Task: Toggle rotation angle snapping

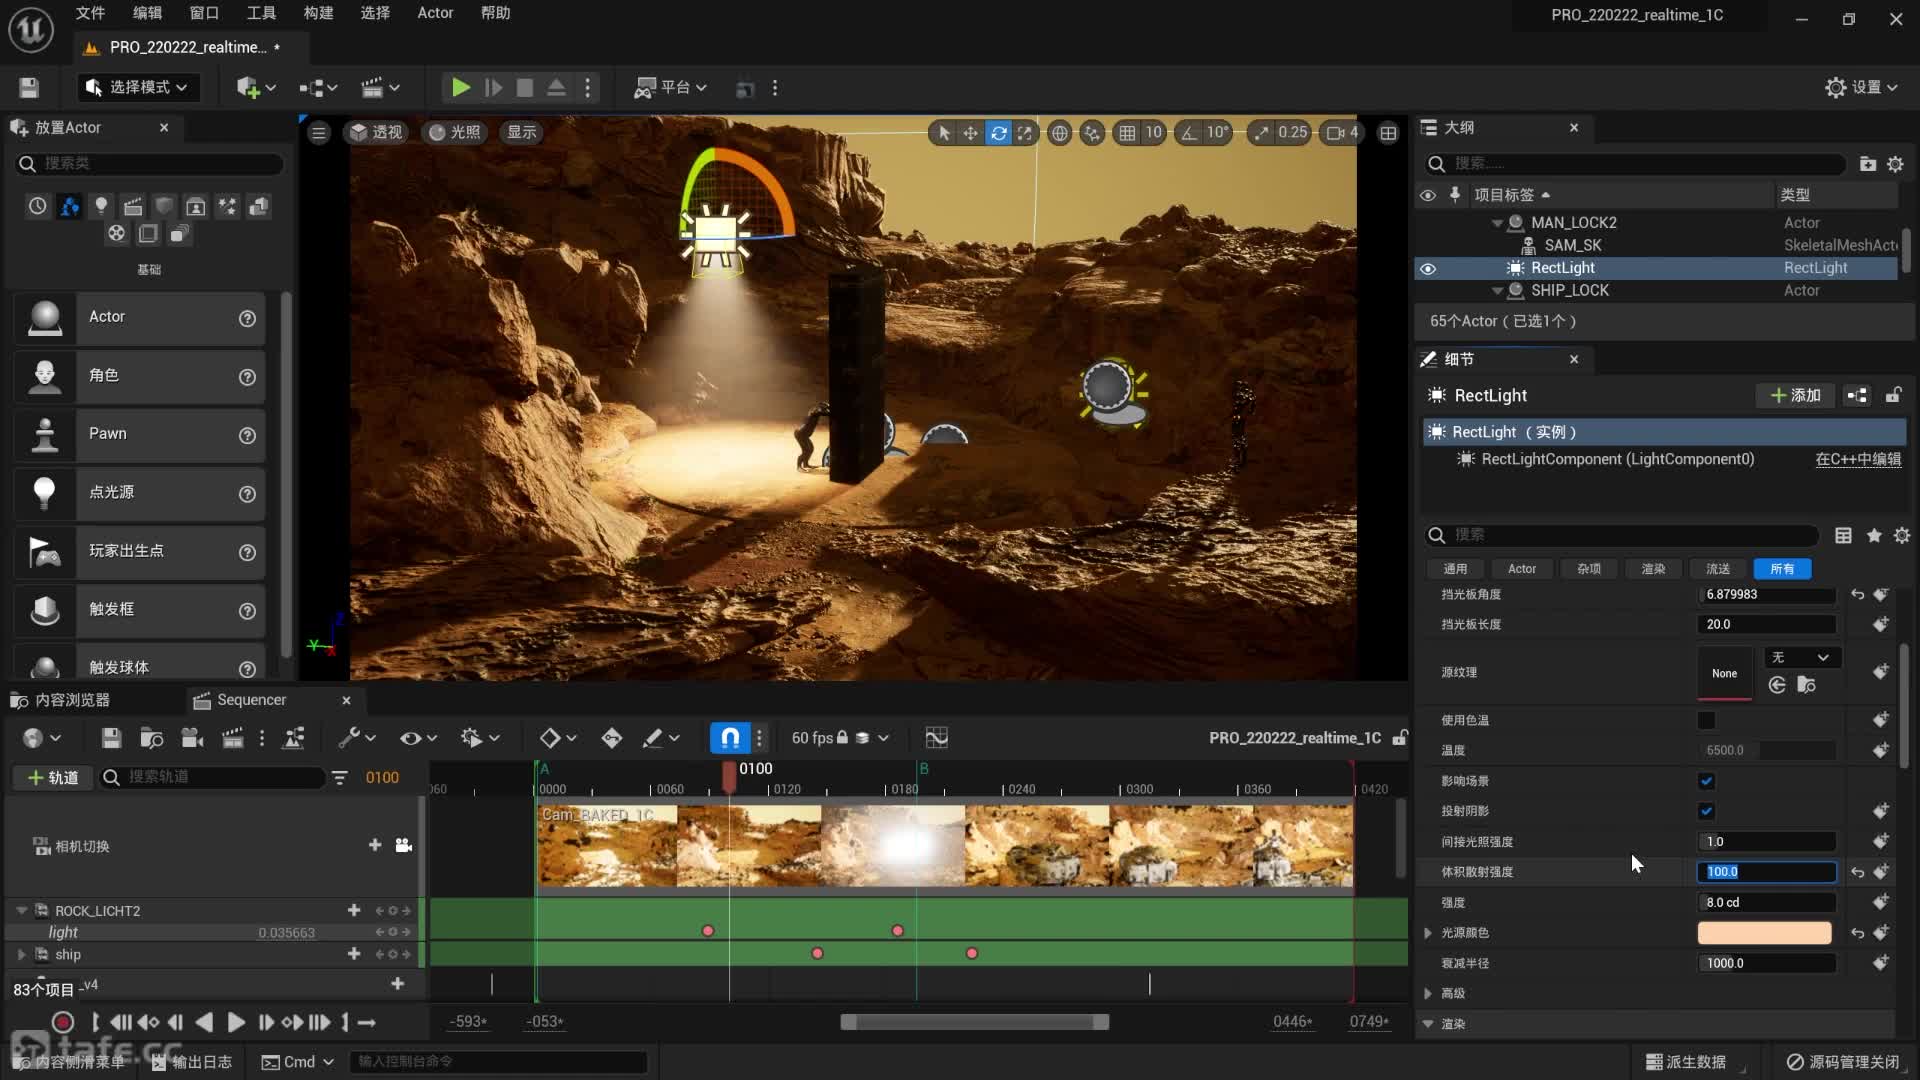Action: (x=1188, y=133)
